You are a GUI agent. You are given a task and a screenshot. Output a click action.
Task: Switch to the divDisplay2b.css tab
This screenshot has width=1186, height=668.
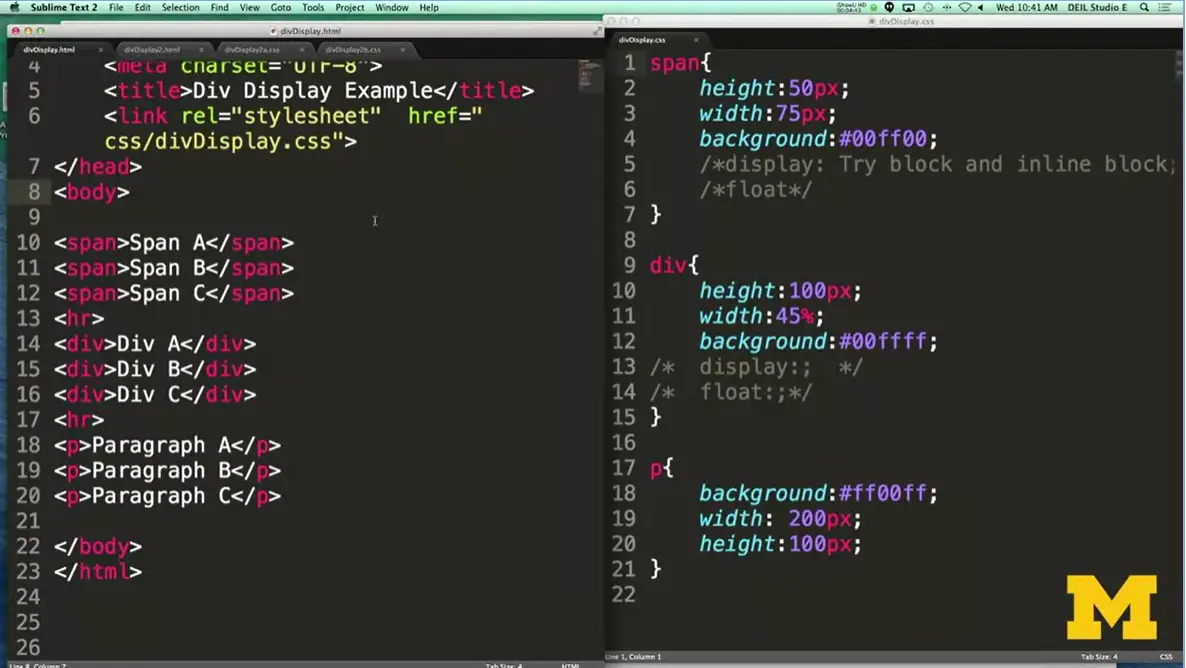click(x=352, y=50)
